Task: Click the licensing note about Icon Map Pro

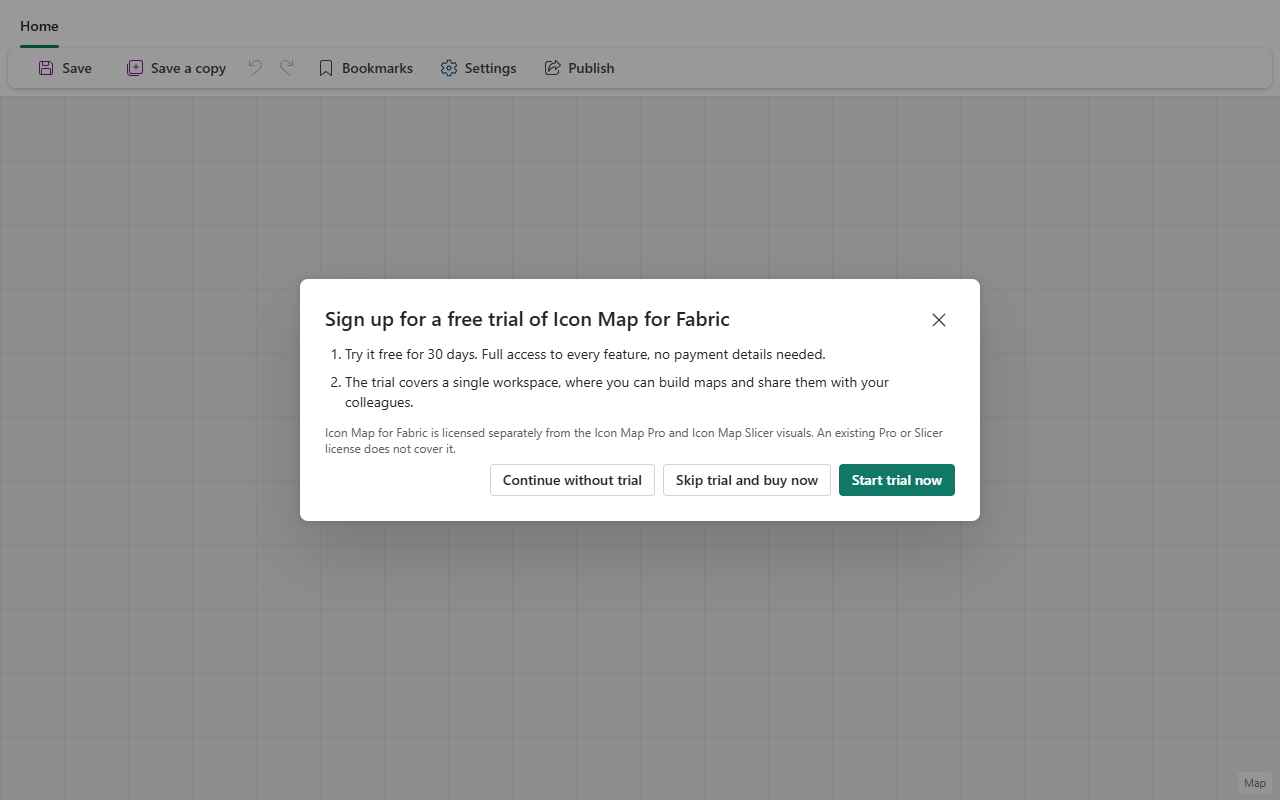Action: [x=634, y=441]
